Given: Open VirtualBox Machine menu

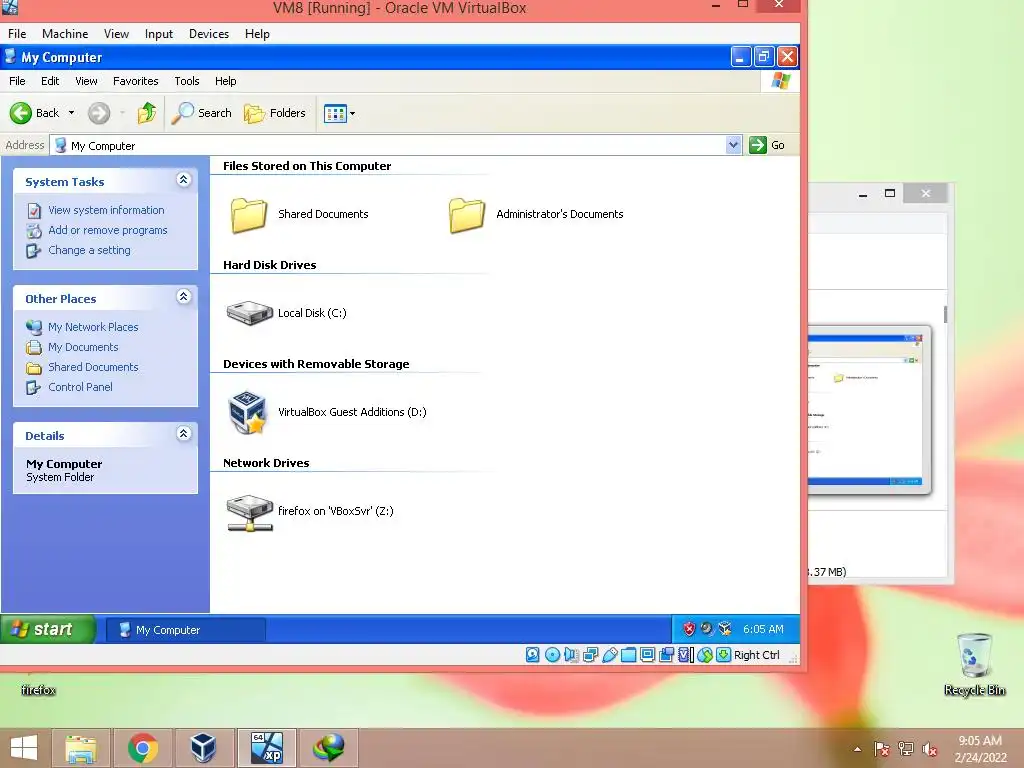Looking at the screenshot, I should [x=65, y=34].
